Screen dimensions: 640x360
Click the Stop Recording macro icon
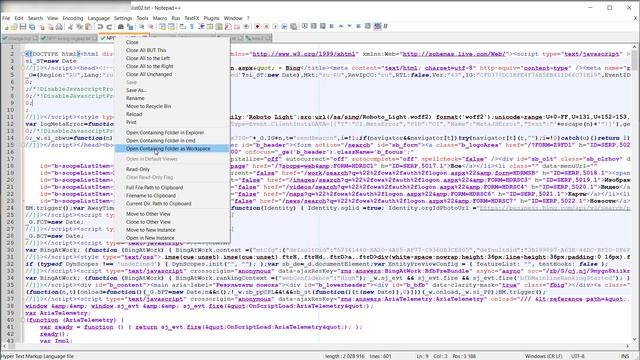pos(266,27)
